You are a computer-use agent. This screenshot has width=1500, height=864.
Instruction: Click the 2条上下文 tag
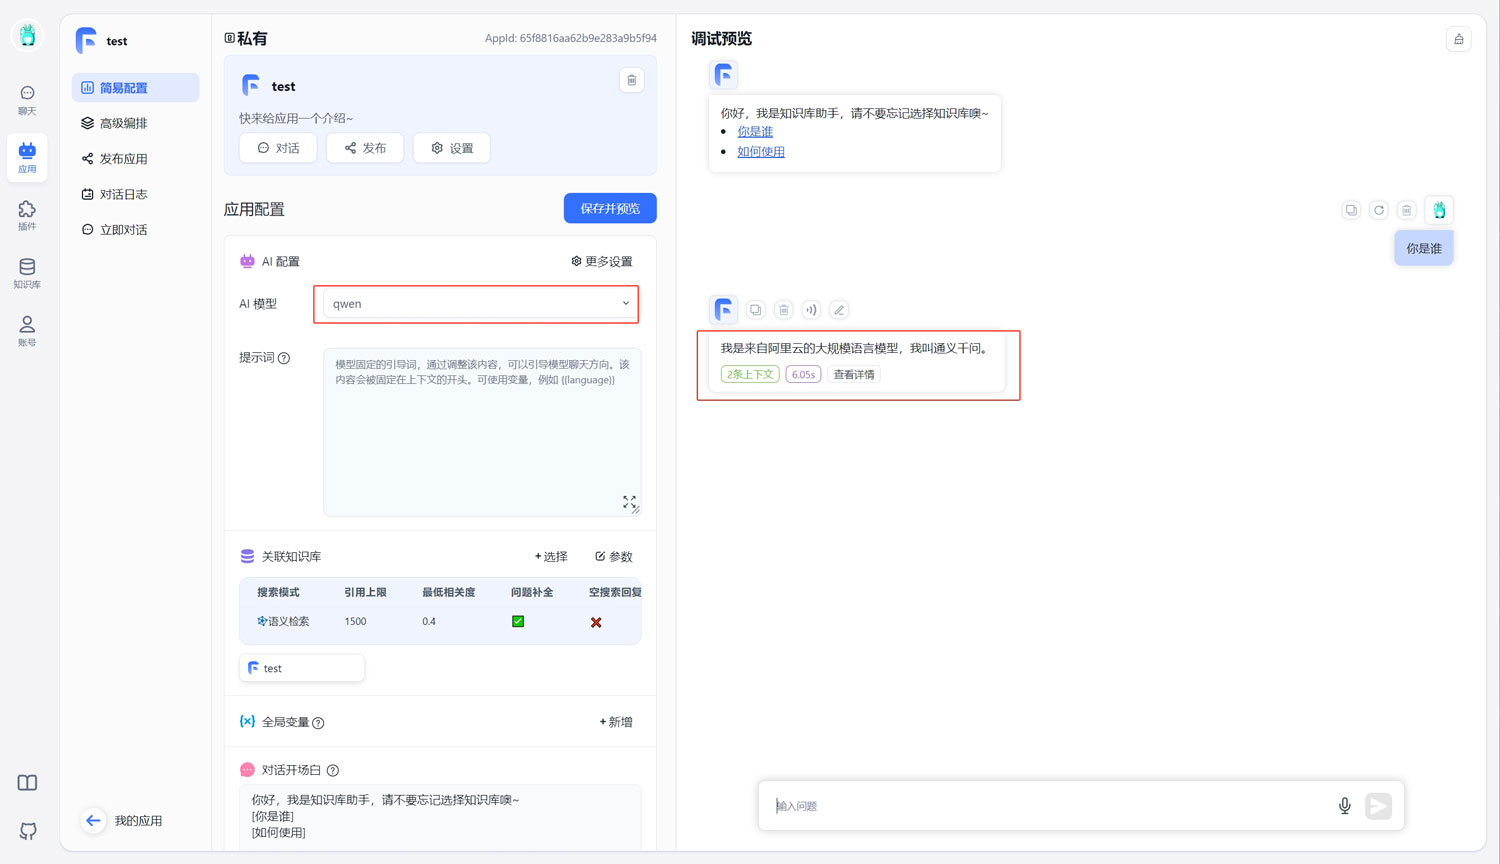750,375
